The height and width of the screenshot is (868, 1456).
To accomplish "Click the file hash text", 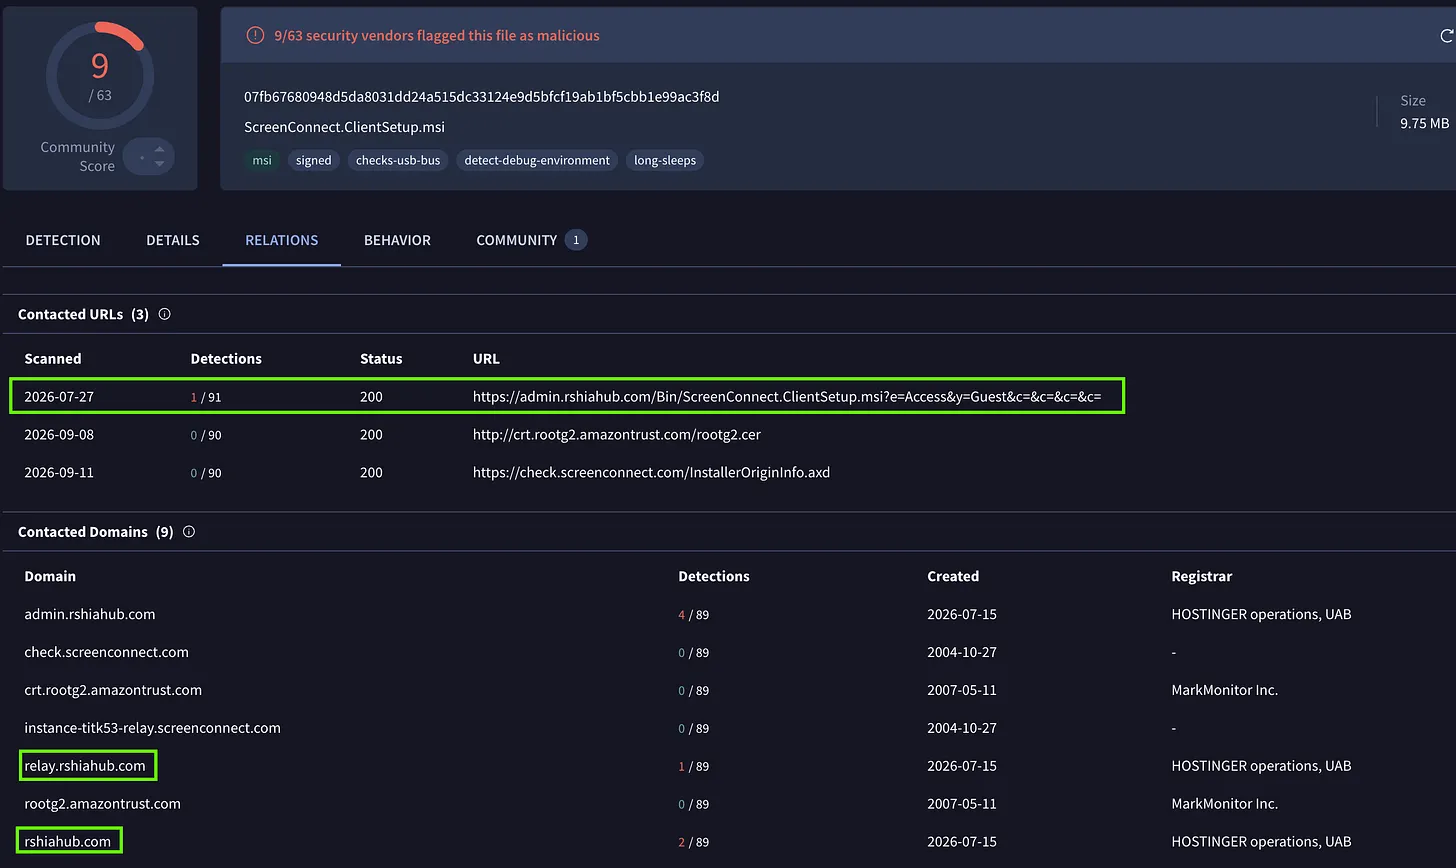I will click(x=482, y=97).
